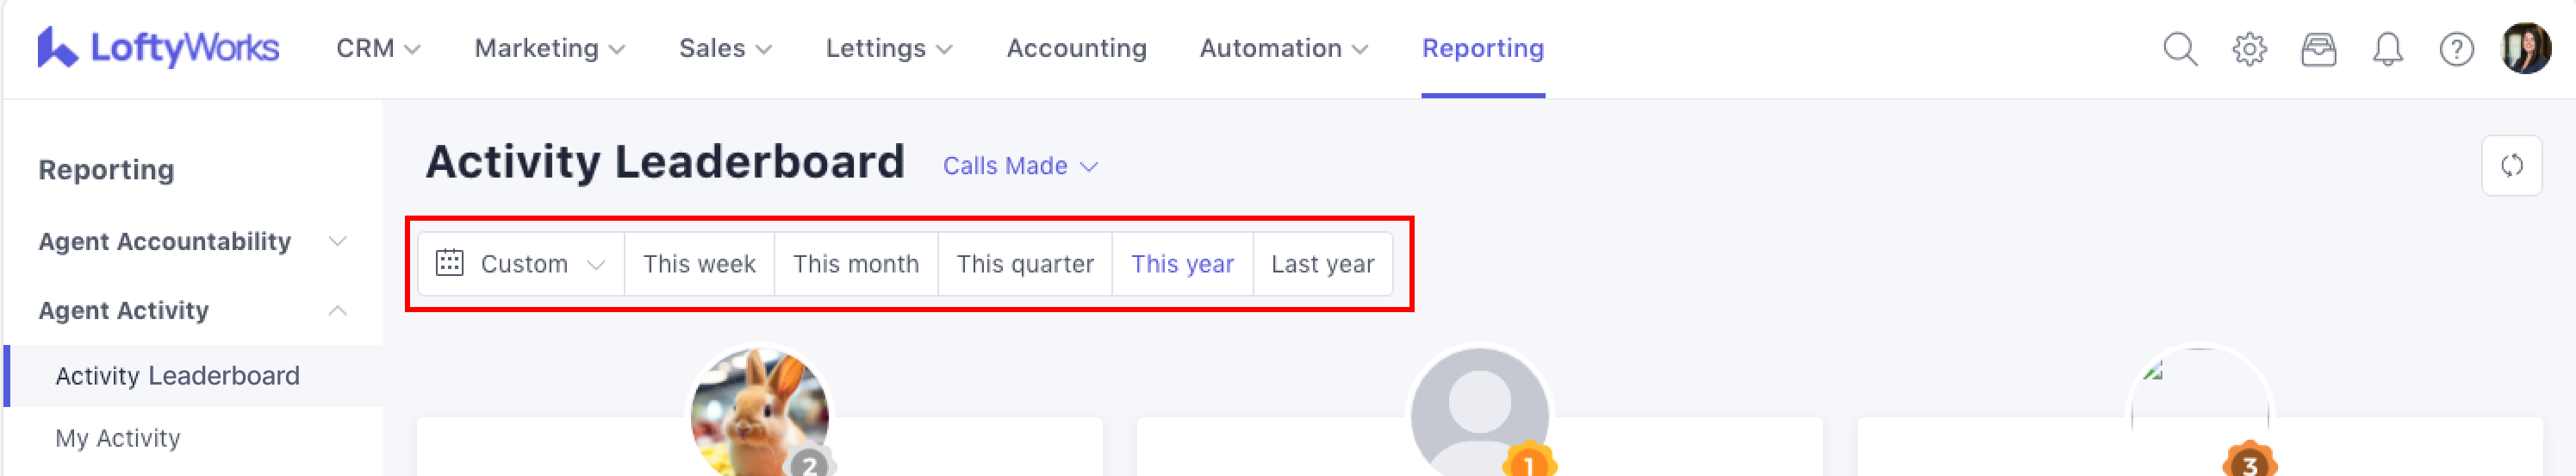This screenshot has width=2576, height=476.
Task: Show notifications via the bell icon
Action: (x=2387, y=49)
